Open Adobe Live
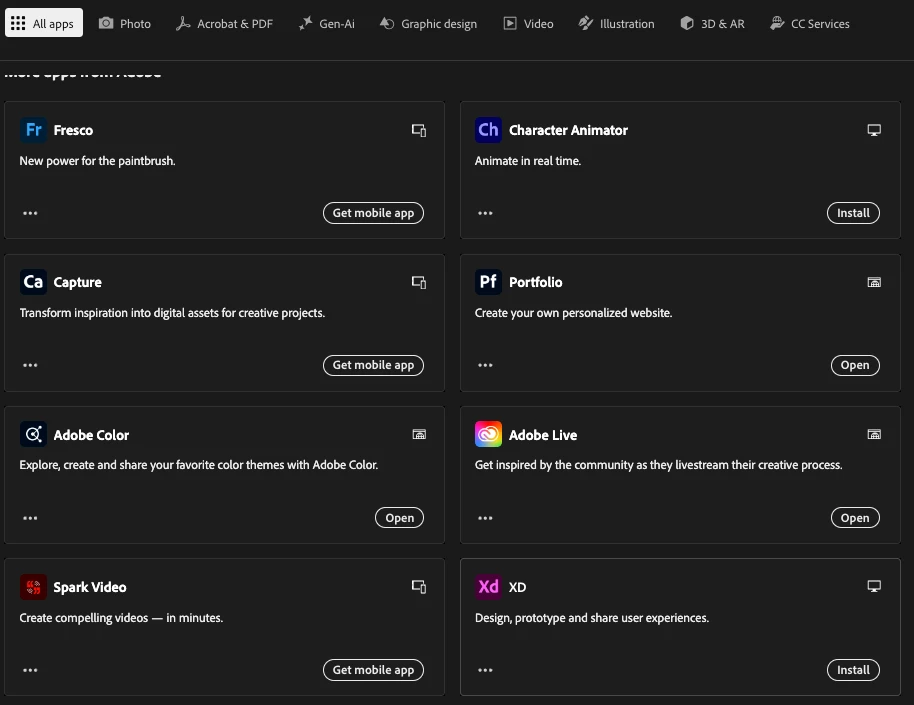The width and height of the screenshot is (914, 705). click(855, 518)
